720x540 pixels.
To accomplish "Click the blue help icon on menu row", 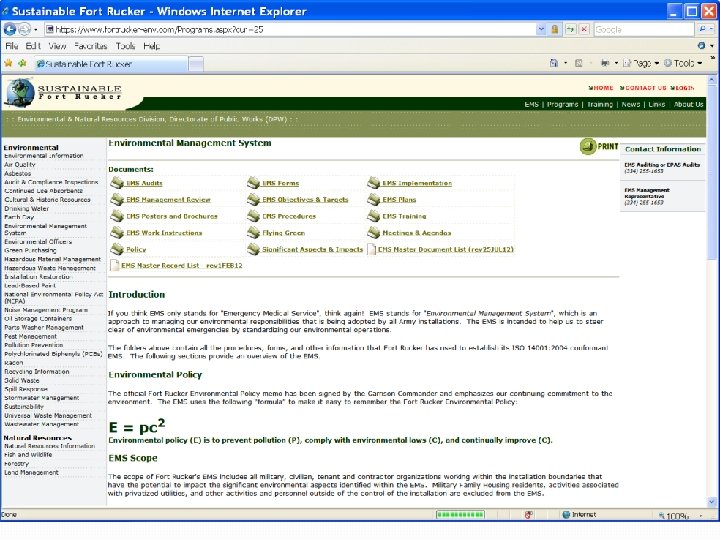I will 701,45.
